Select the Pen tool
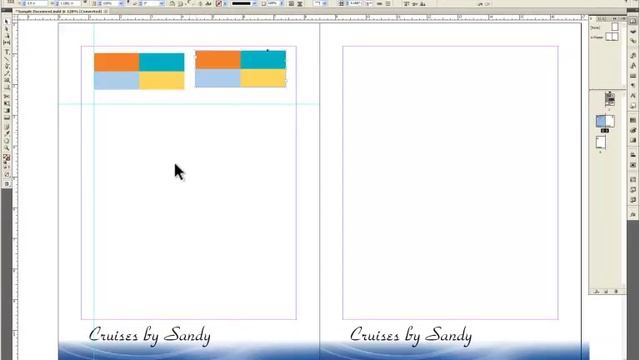Screen dimensions: 640x360 tap(7, 66)
